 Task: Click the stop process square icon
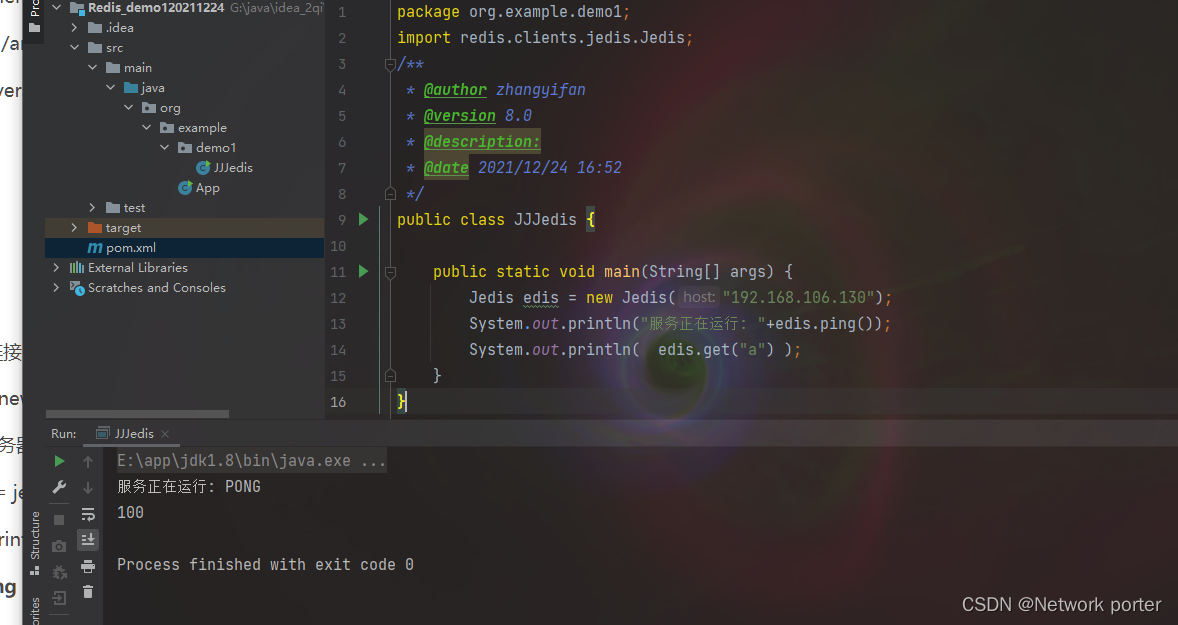tap(59, 520)
